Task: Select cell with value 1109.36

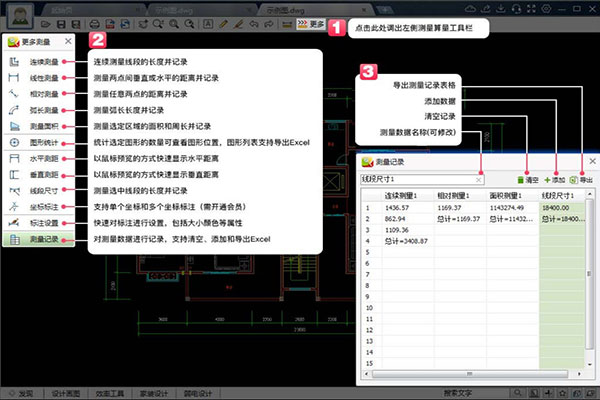Action: (x=408, y=230)
